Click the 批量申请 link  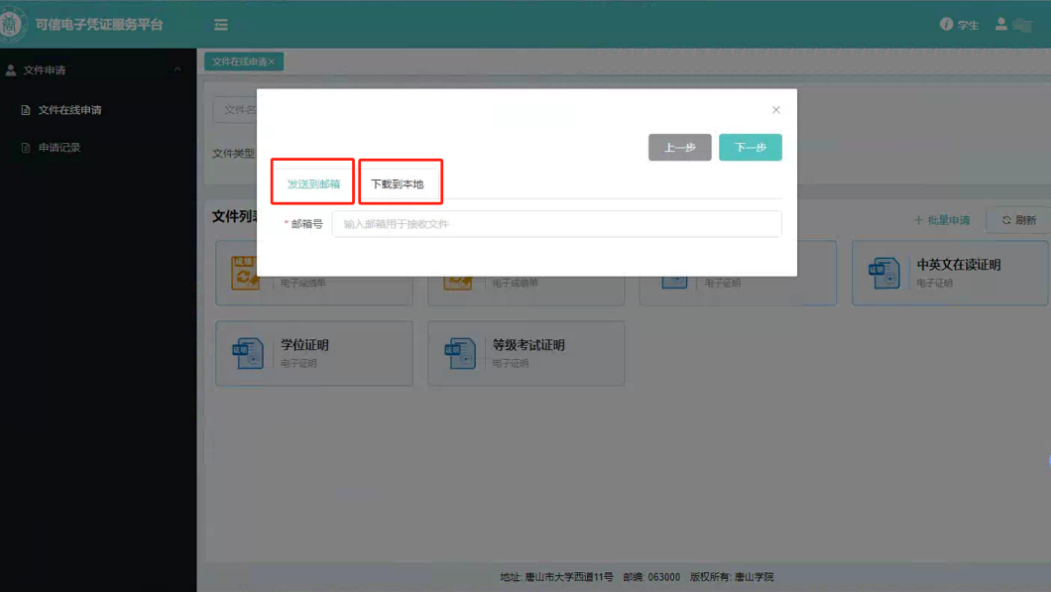[942, 220]
